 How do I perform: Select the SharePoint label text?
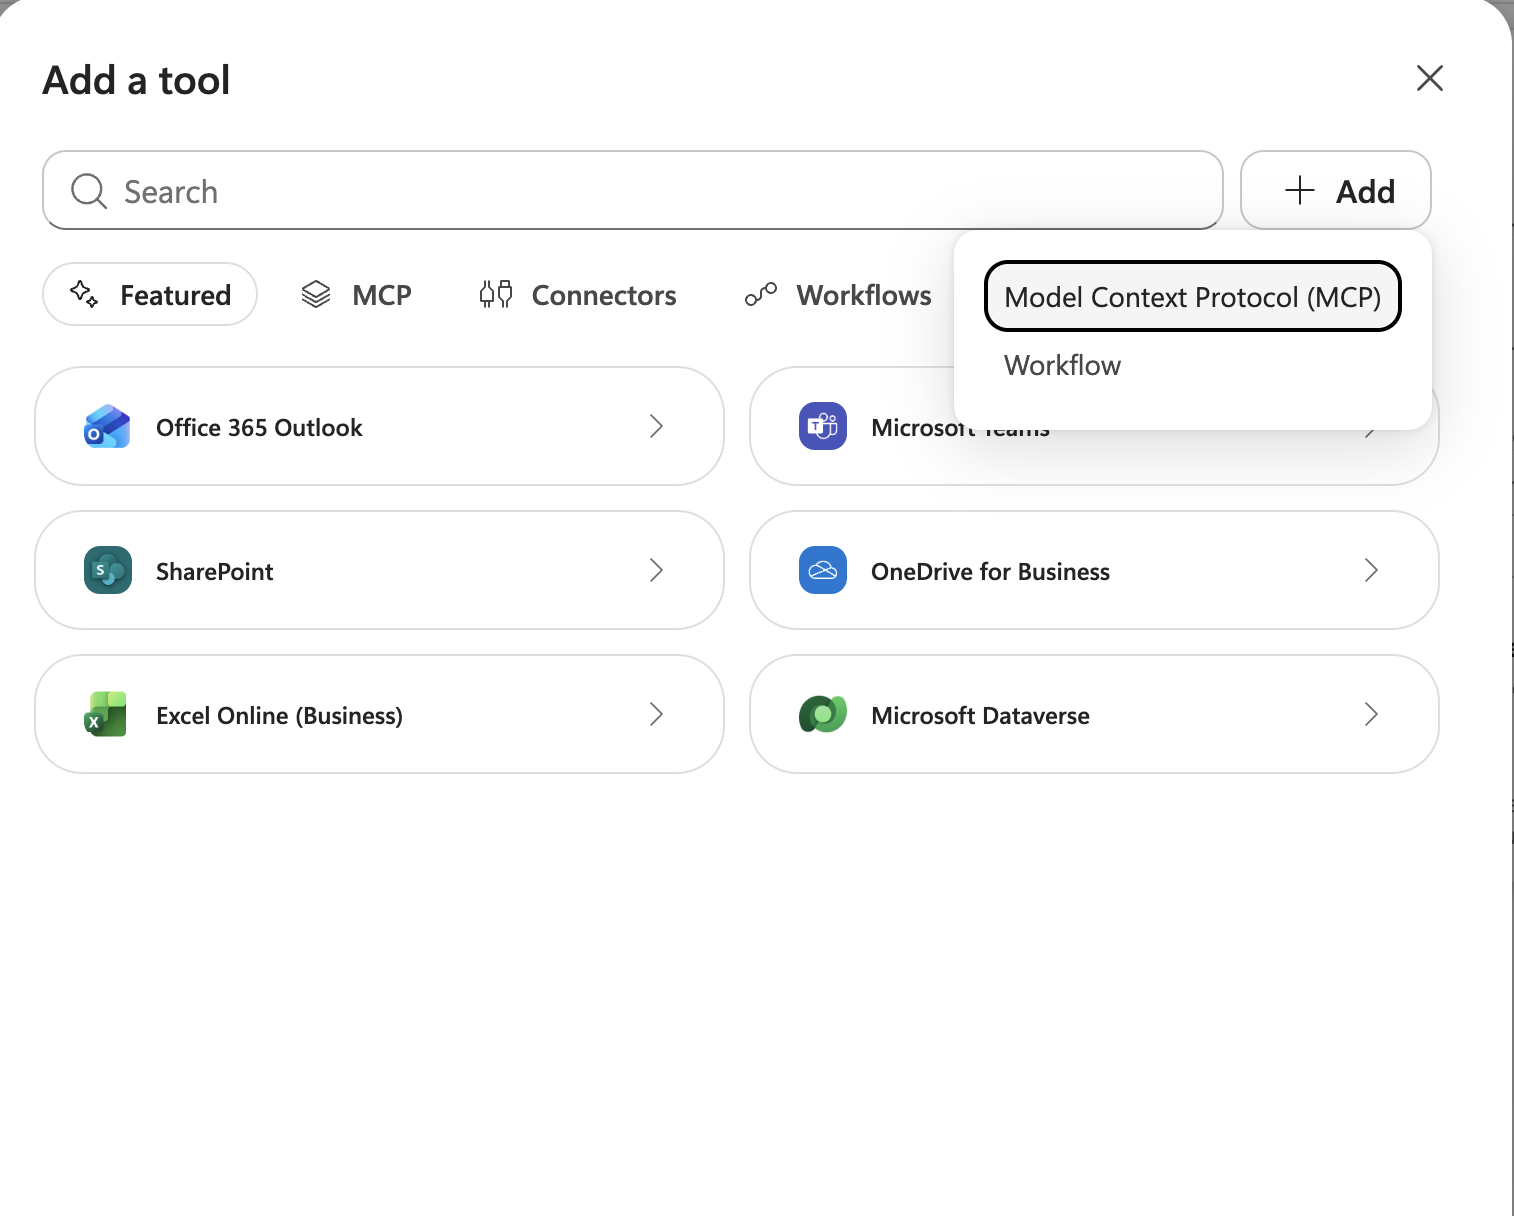point(214,571)
